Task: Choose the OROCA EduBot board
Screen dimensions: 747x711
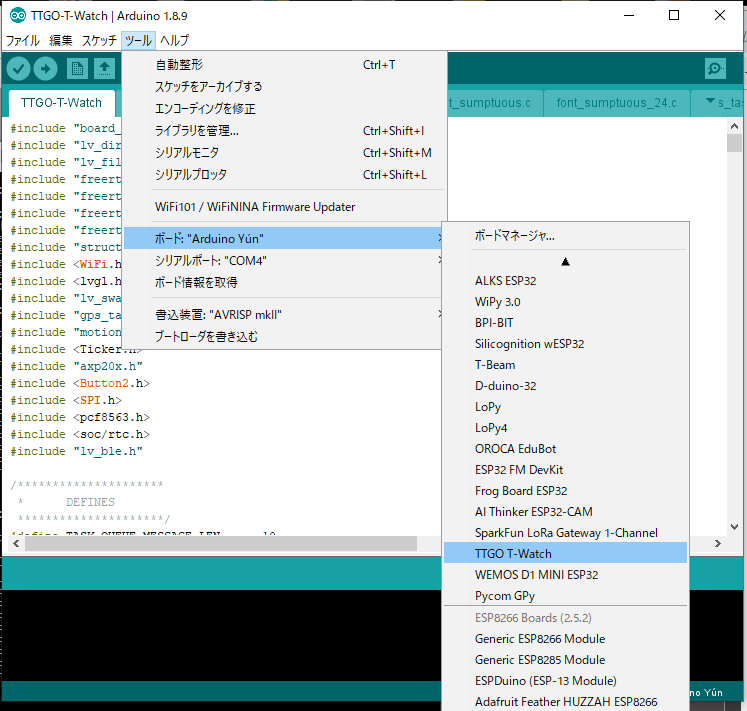Action: (565, 448)
